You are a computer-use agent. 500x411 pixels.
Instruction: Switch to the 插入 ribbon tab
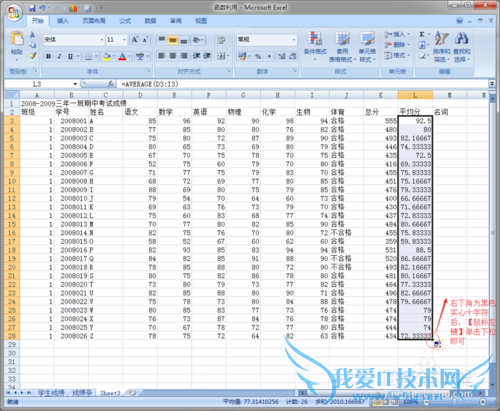coord(63,21)
